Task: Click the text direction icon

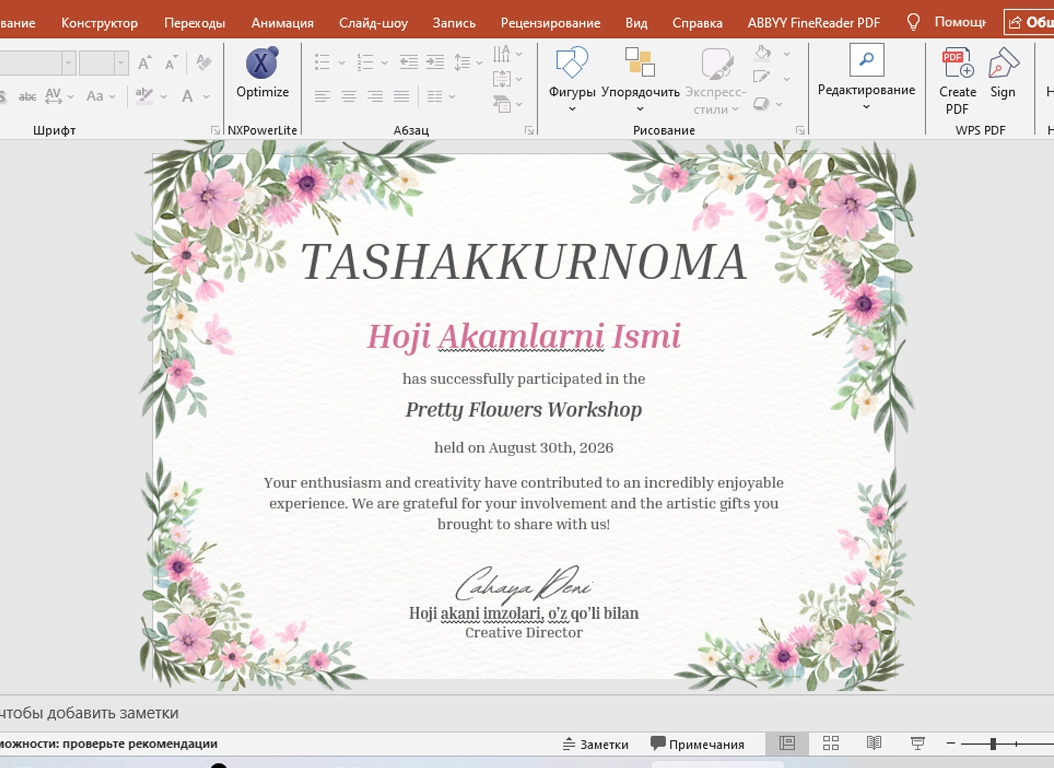Action: (x=501, y=53)
